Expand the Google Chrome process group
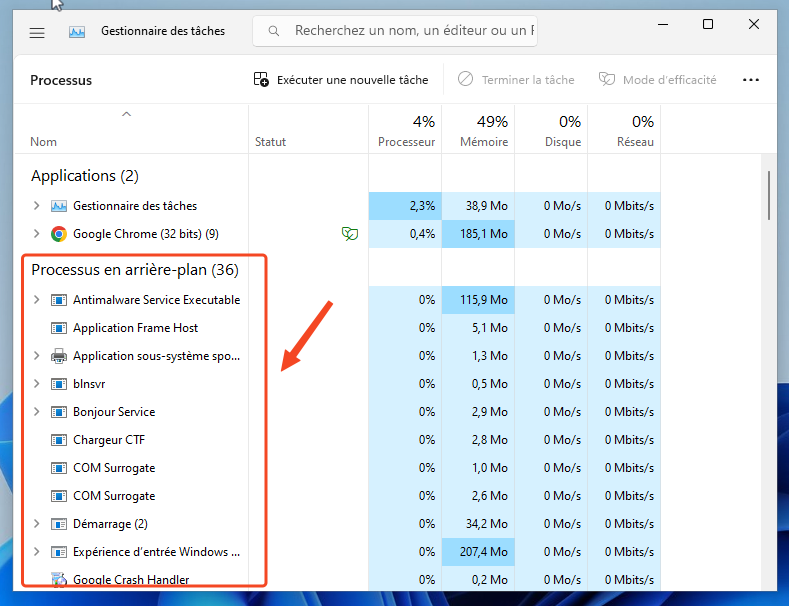Viewport: 789px width, 606px height. tap(37, 234)
